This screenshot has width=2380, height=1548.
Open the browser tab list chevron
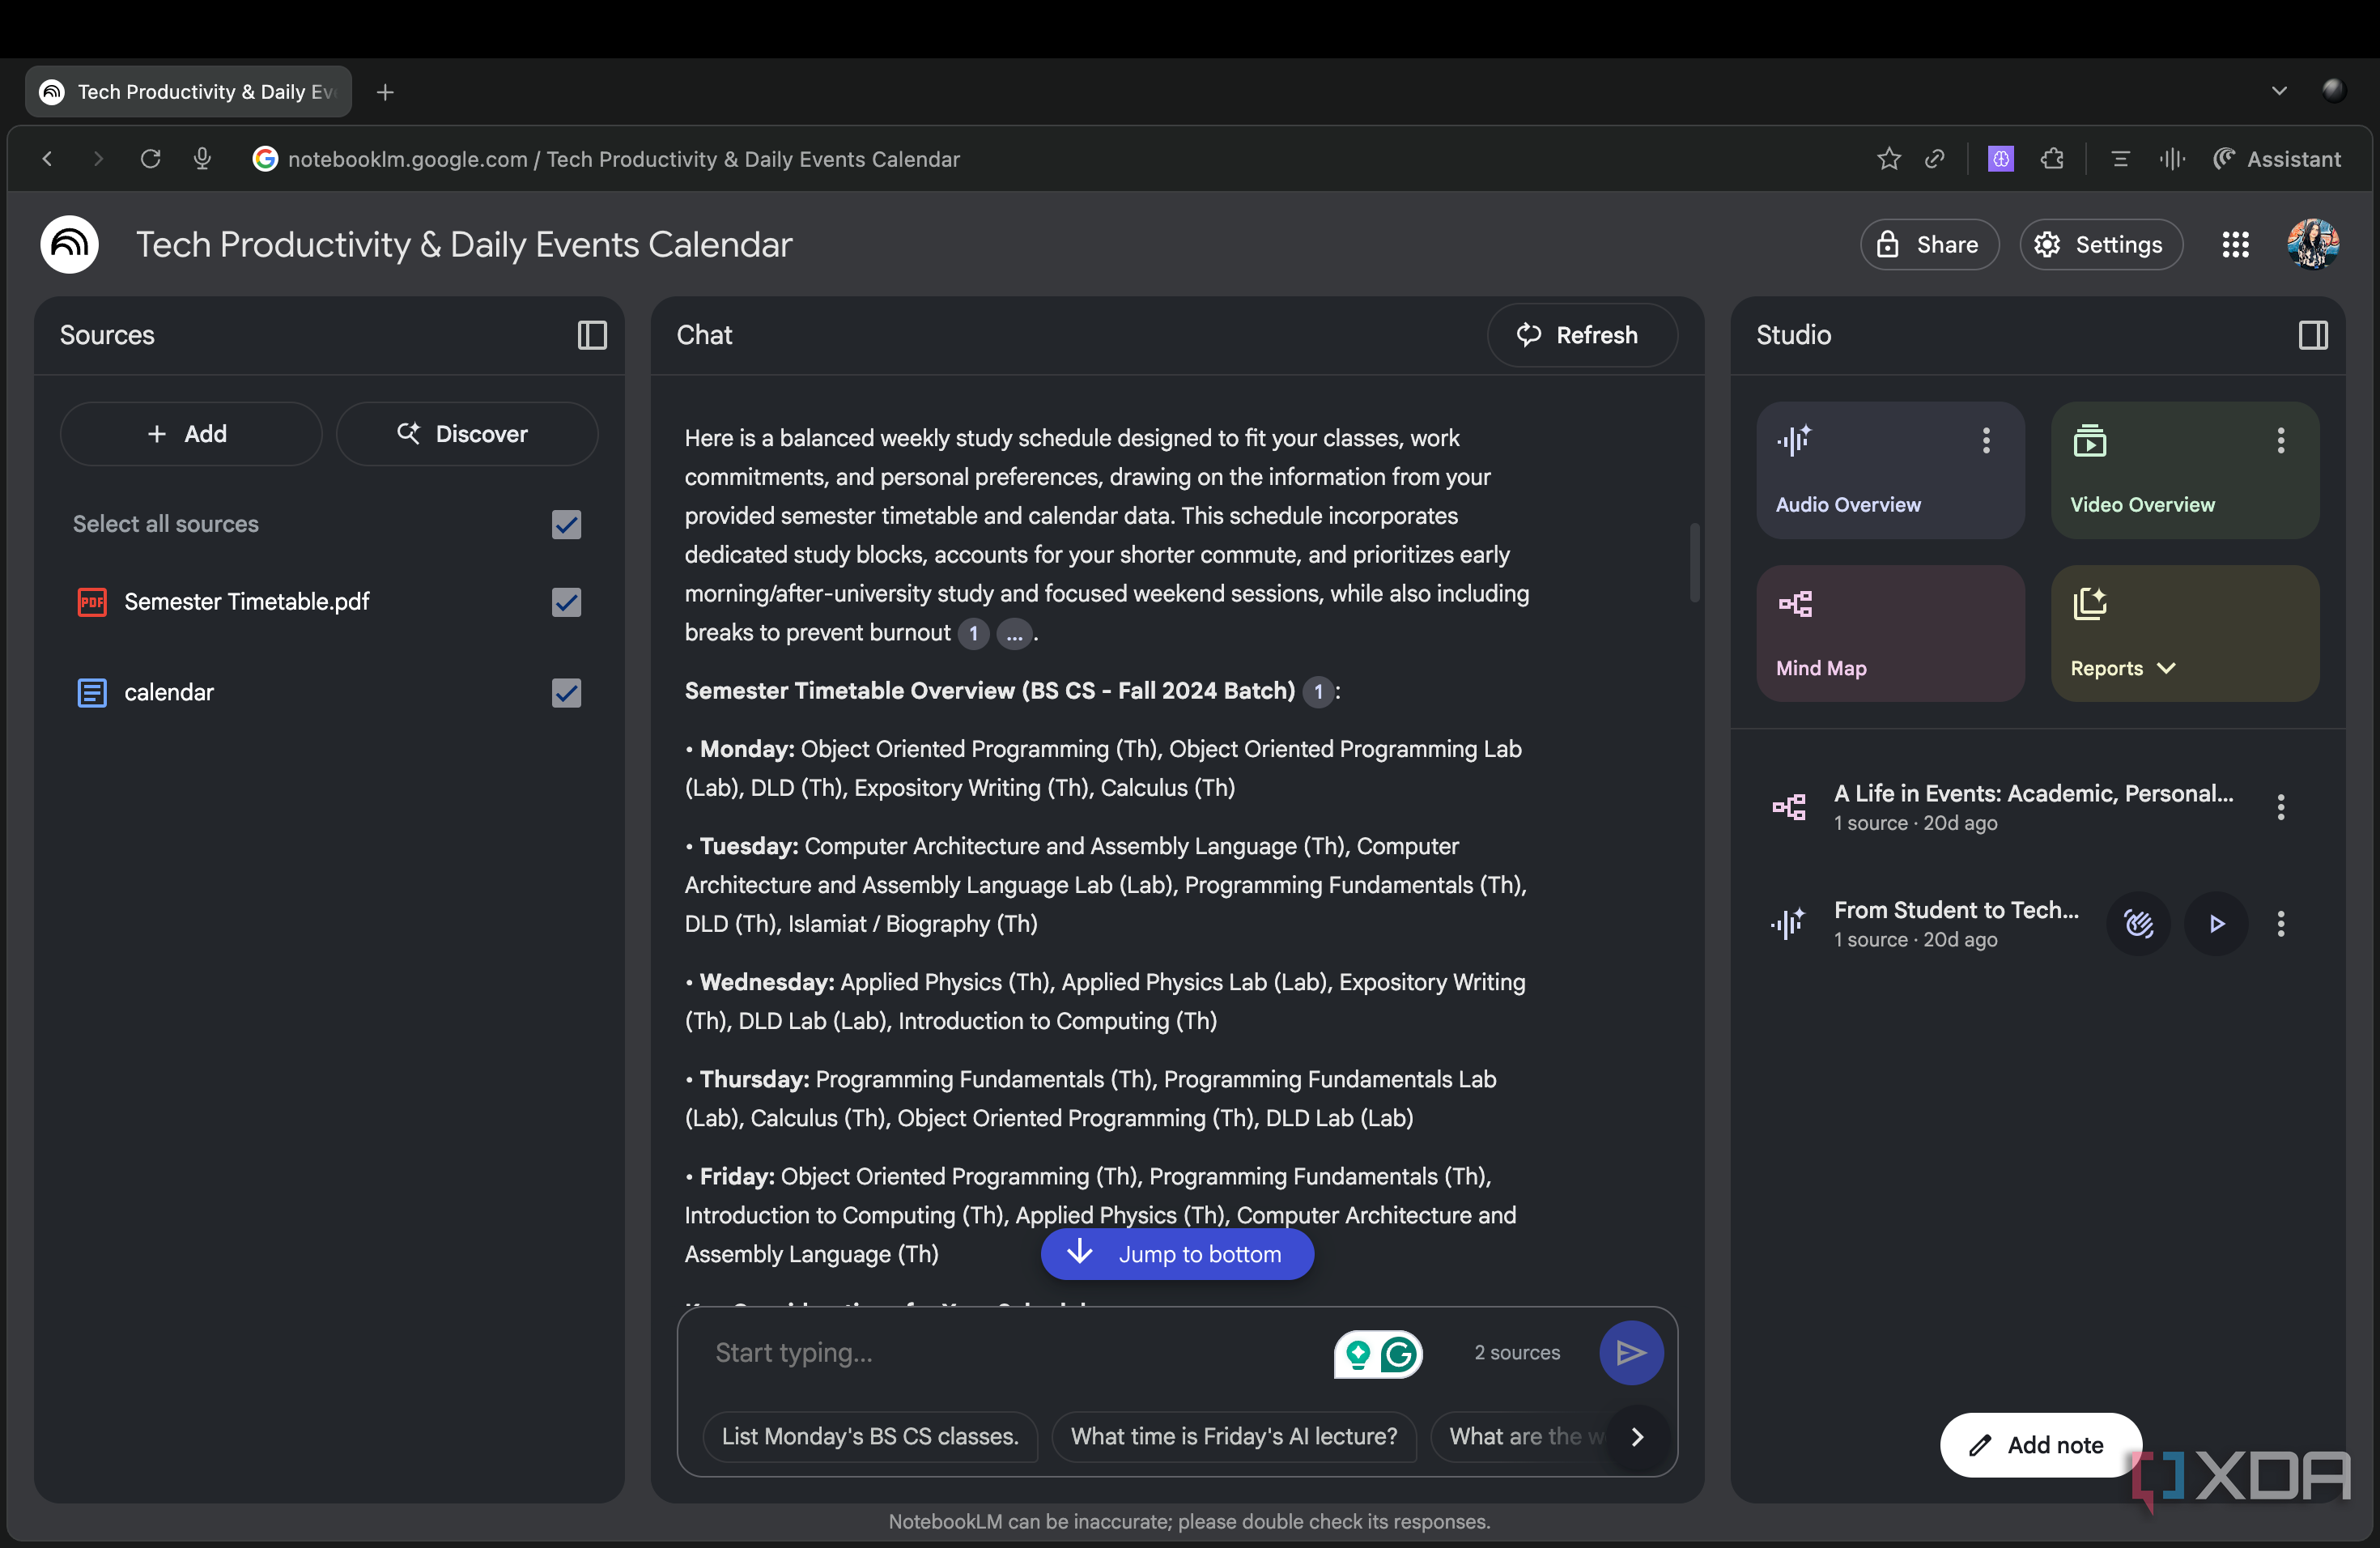coord(2279,91)
